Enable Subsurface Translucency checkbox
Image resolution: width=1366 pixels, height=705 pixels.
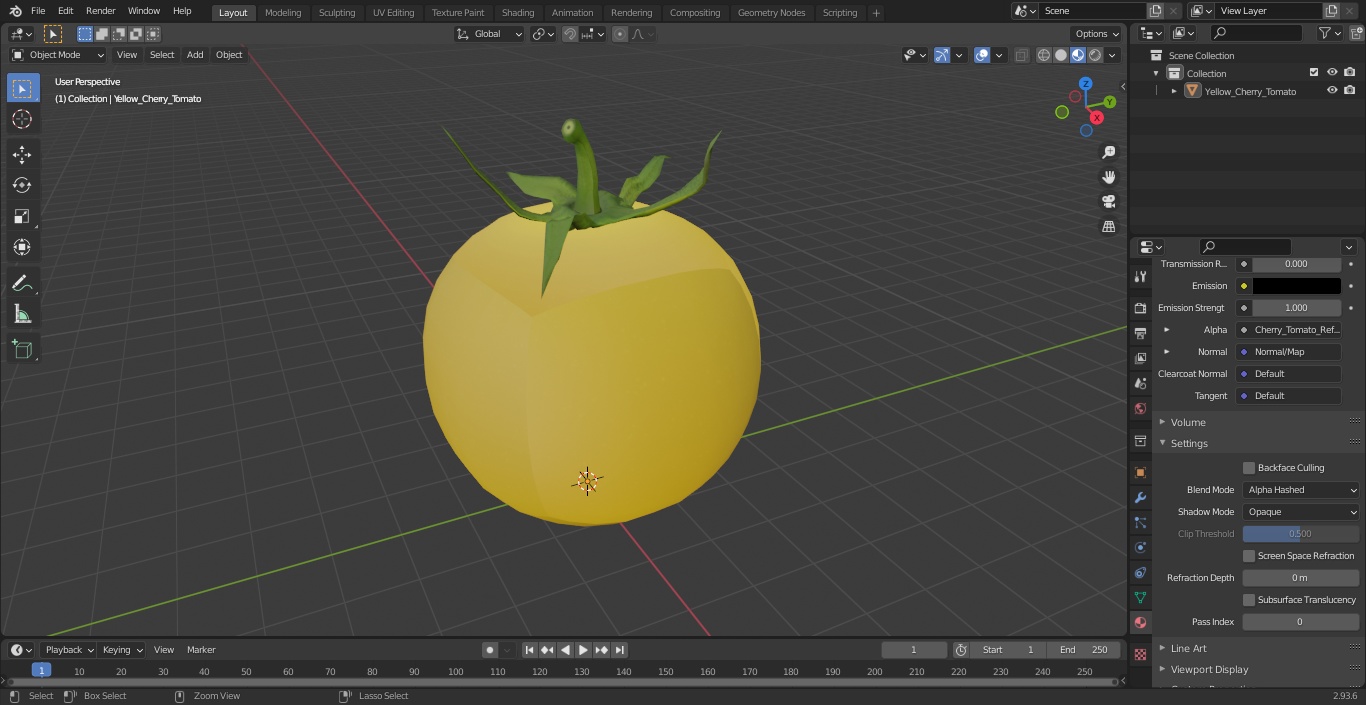coord(1249,600)
